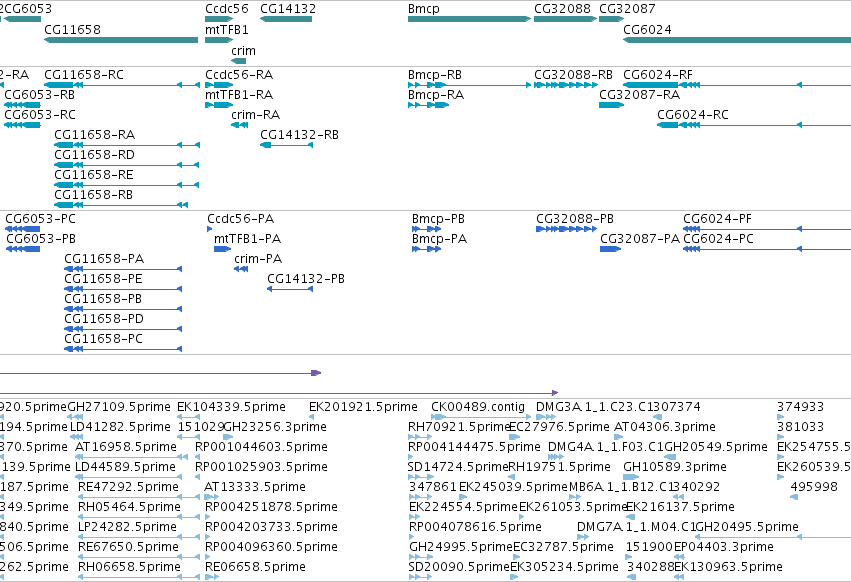Click transcript CG6024-RF
The height and width of the screenshot is (582, 851).
pos(658,74)
